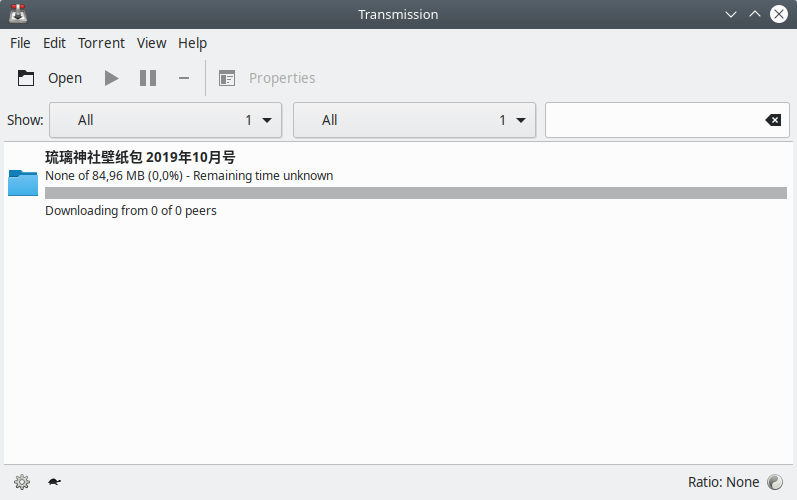
Task: Click 'None of 84,96 MB' status text
Action: [x=189, y=176]
